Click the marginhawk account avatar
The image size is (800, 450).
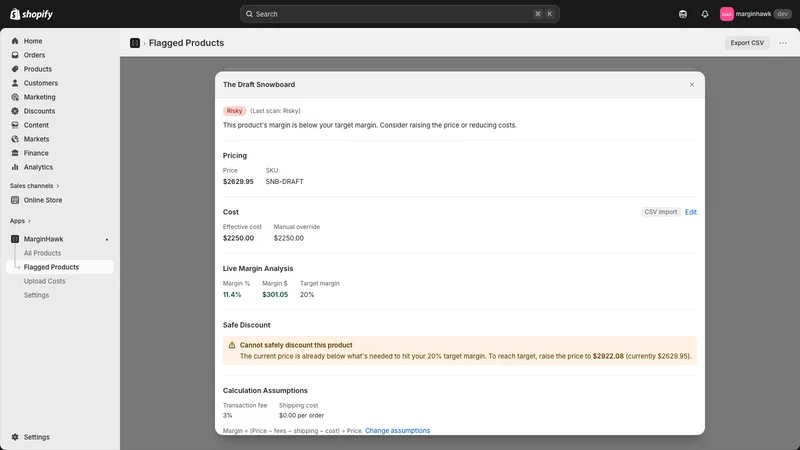click(x=727, y=14)
